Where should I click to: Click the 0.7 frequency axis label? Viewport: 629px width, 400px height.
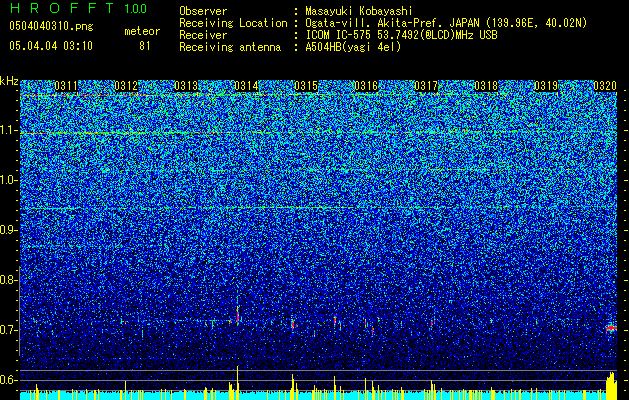(8, 330)
